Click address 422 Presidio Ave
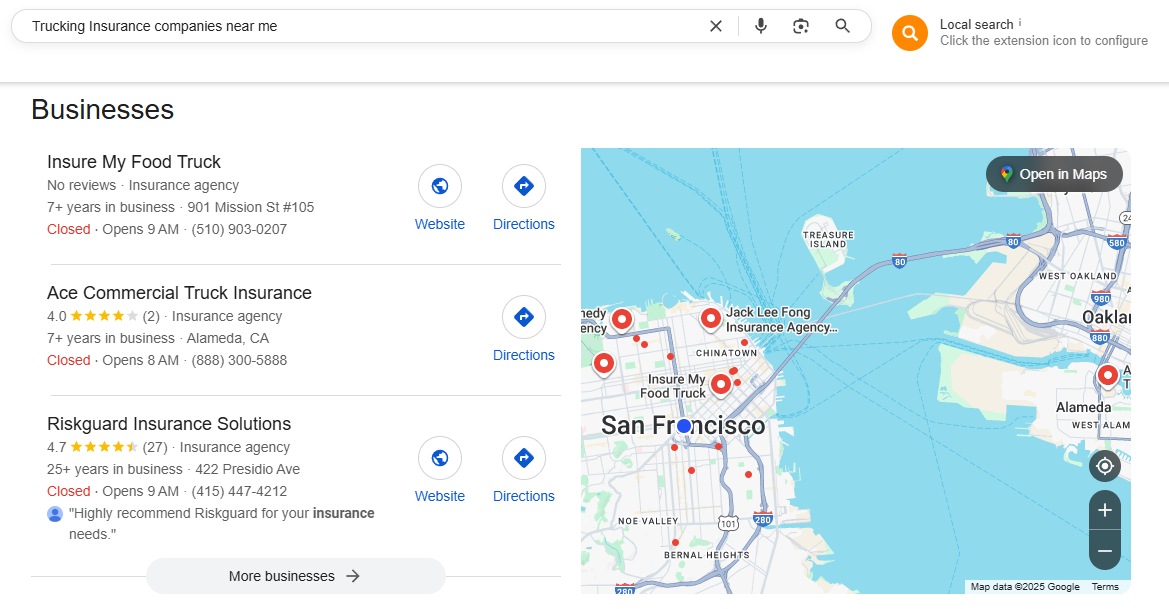 coord(248,470)
